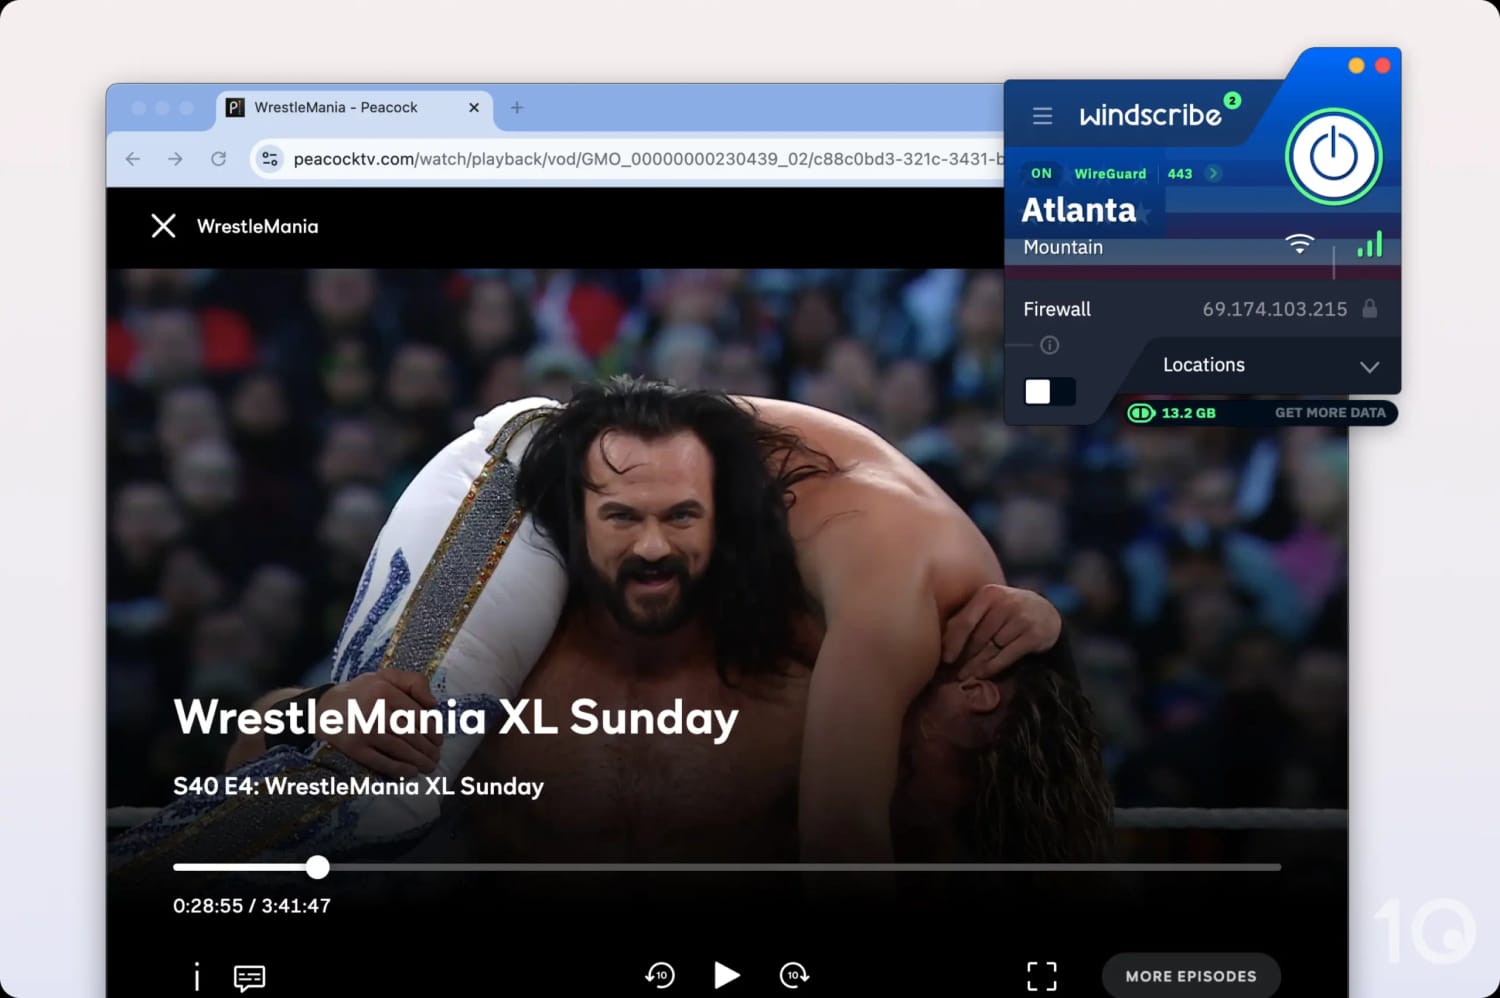Click the peacocktv.com address bar
Screen dimensions: 1500x998
(x=640, y=159)
